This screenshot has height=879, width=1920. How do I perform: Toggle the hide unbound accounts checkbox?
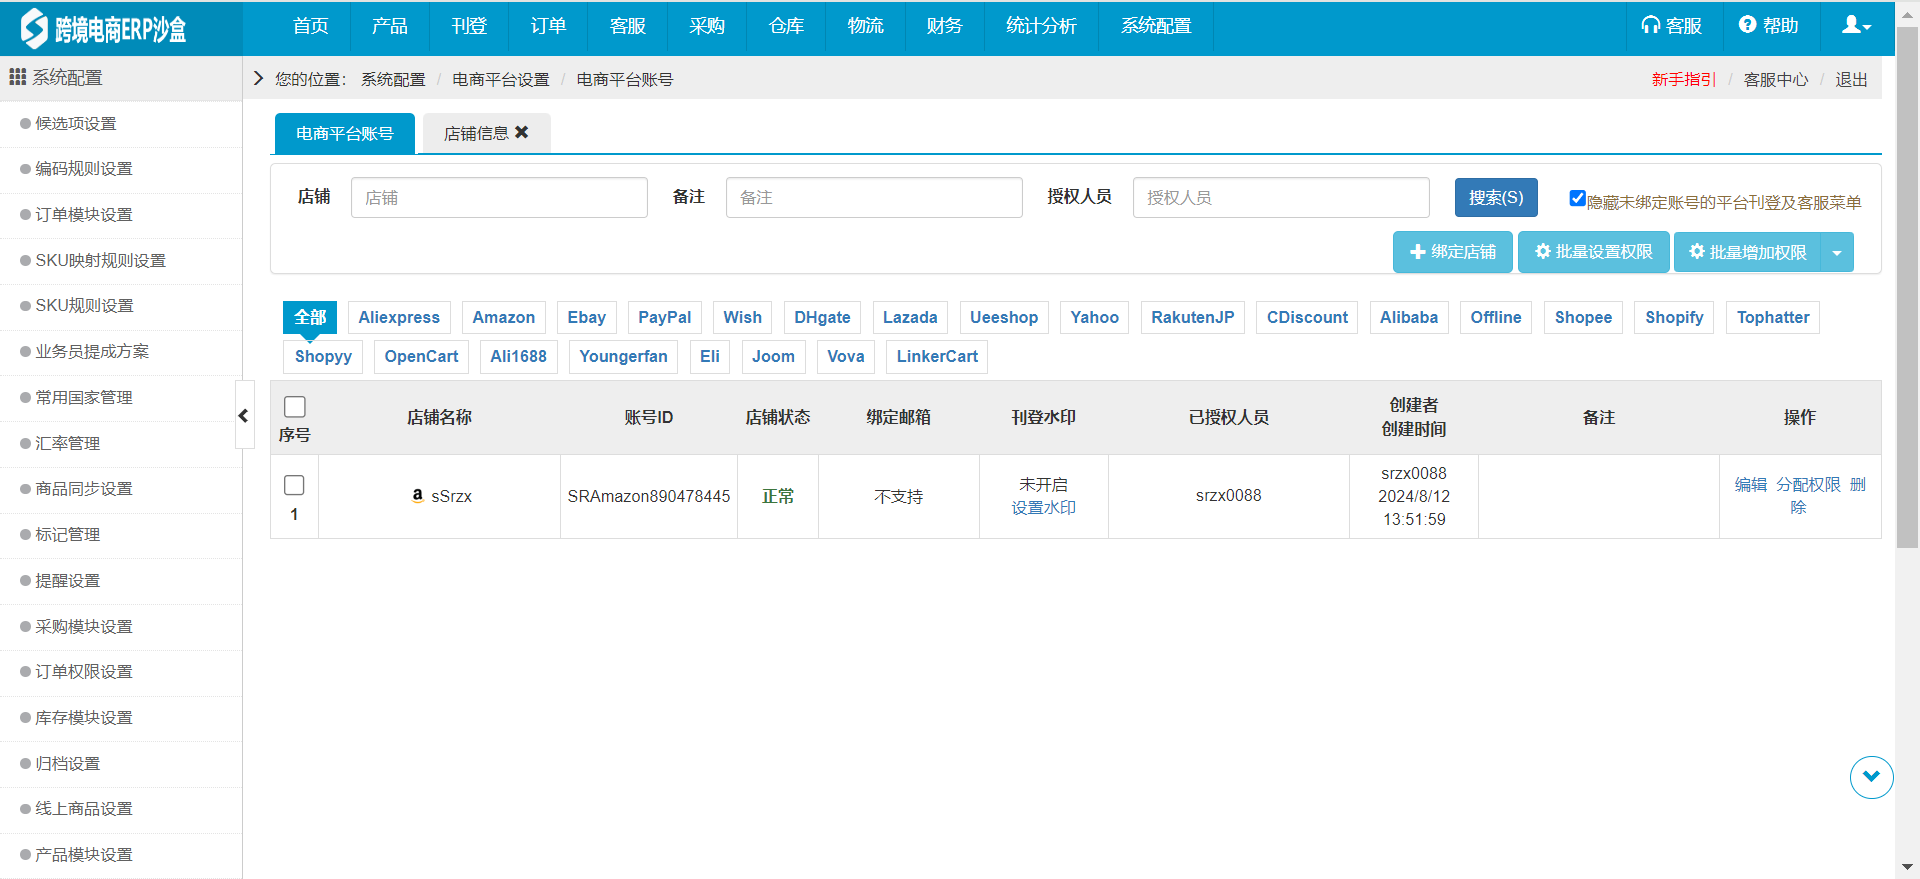(x=1577, y=198)
